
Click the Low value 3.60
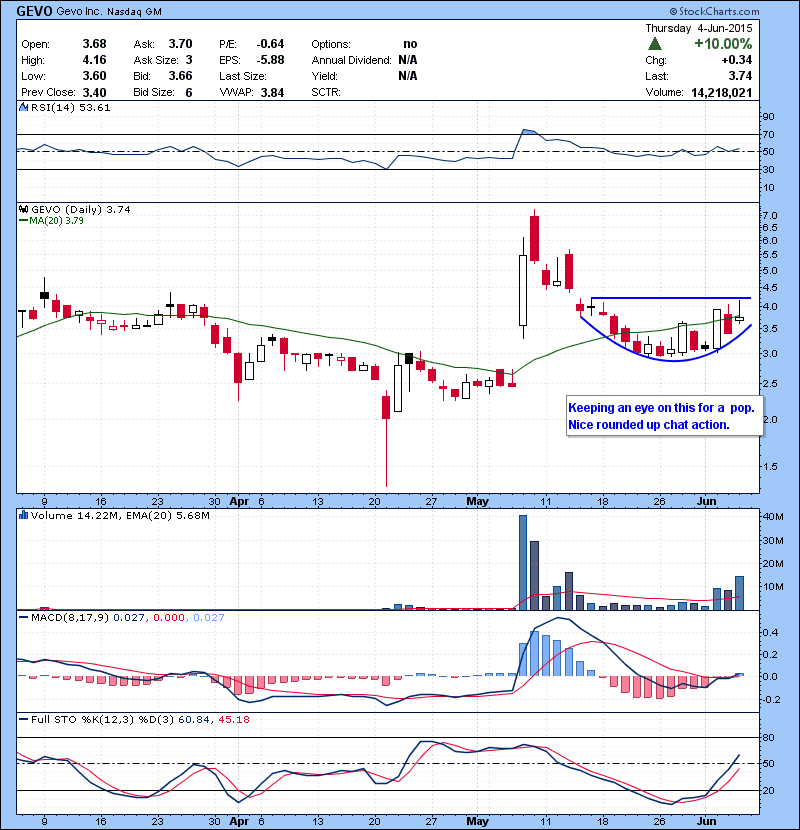(94, 76)
